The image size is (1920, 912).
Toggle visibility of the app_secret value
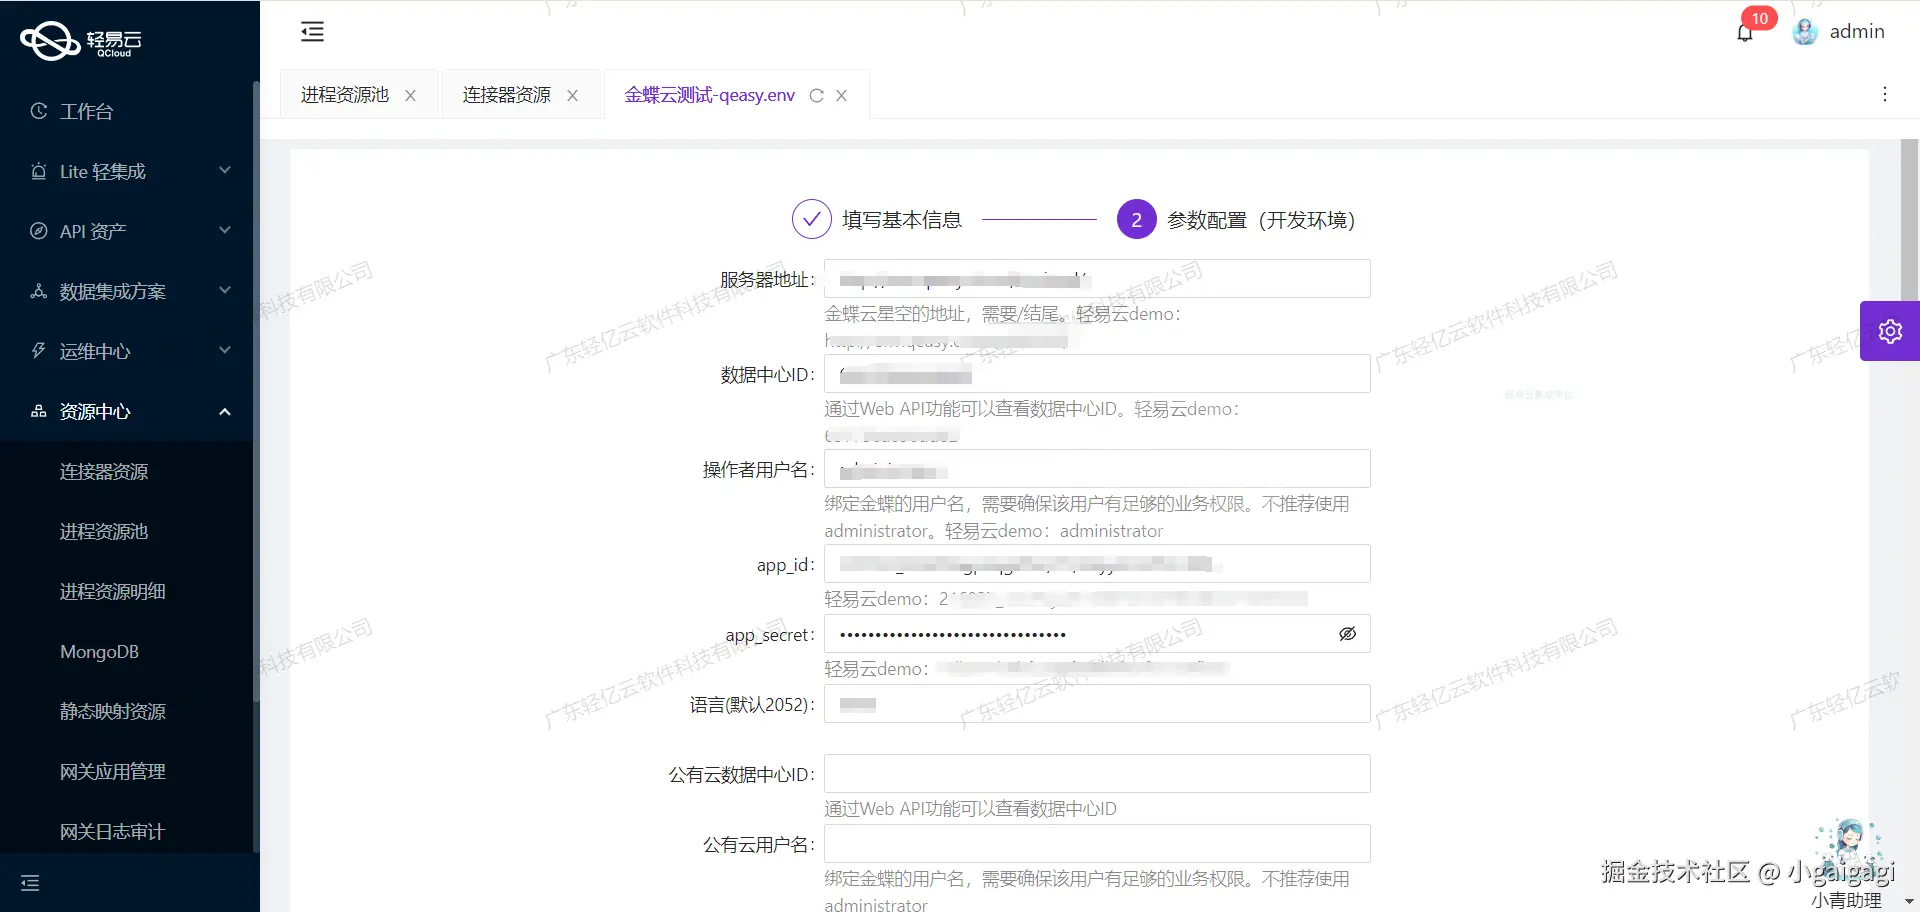pyautogui.click(x=1347, y=633)
